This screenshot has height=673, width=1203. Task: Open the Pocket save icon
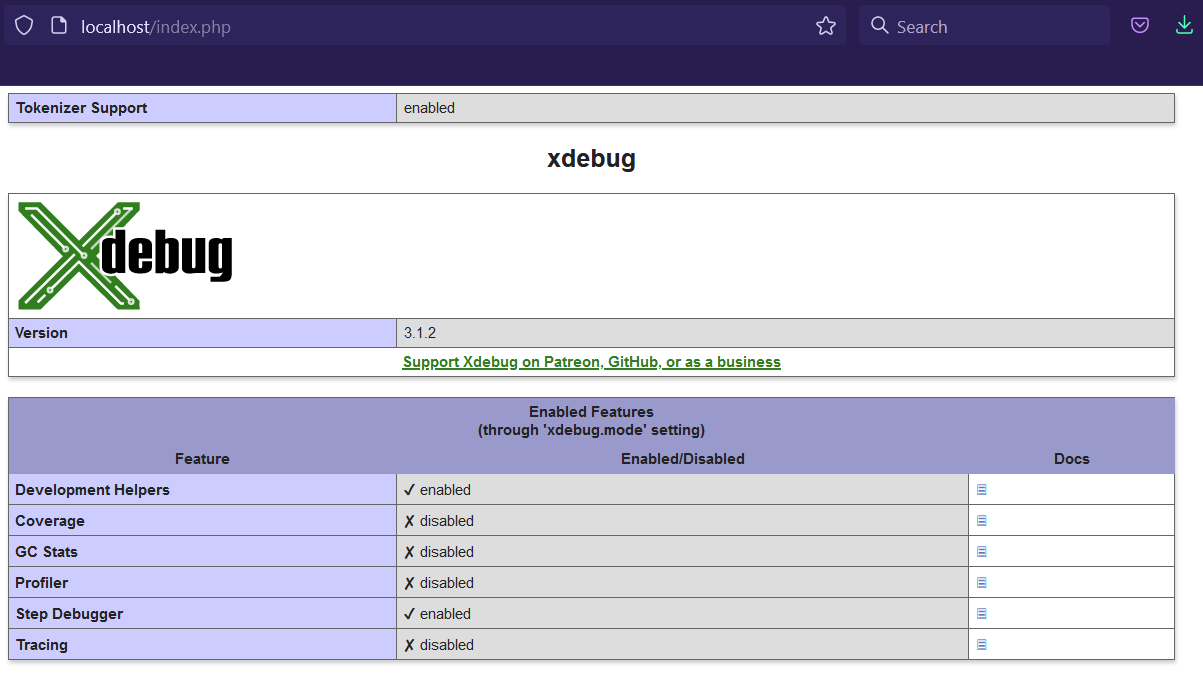coord(1140,26)
